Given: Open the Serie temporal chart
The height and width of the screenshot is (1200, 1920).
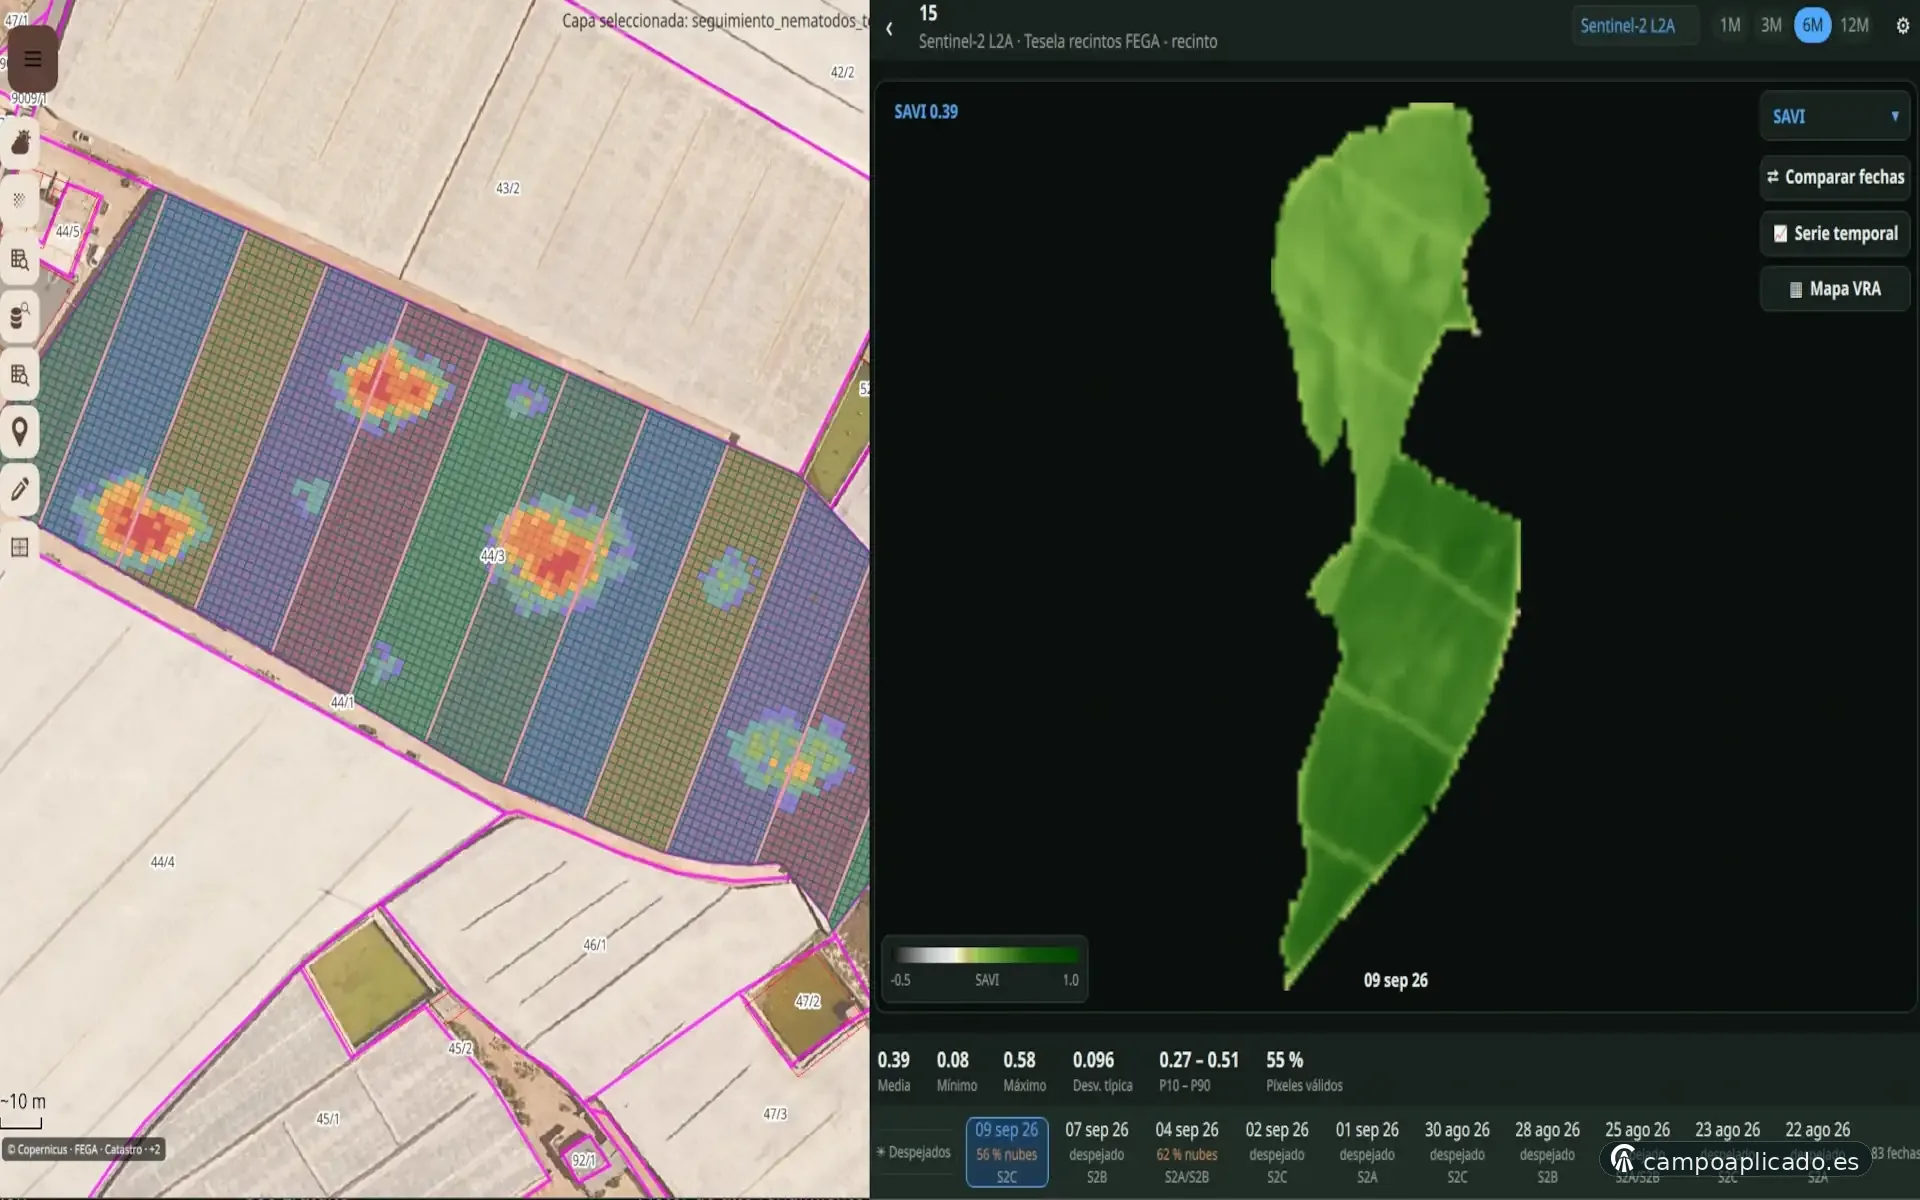Looking at the screenshot, I should click(x=1835, y=234).
